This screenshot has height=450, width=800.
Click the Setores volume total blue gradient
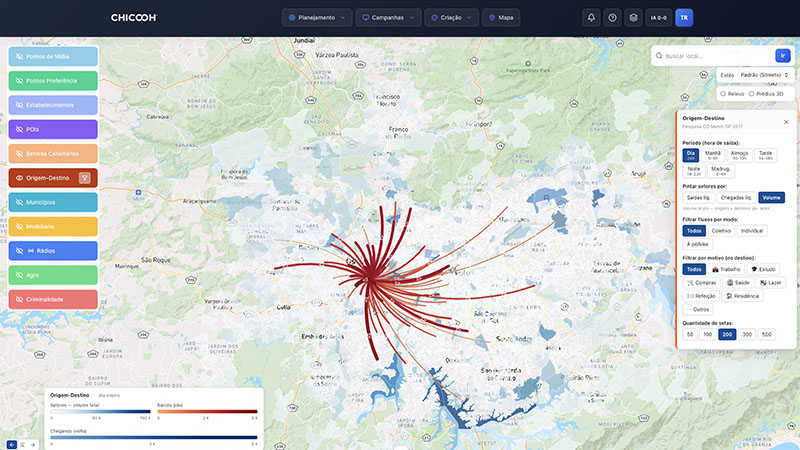(x=101, y=411)
